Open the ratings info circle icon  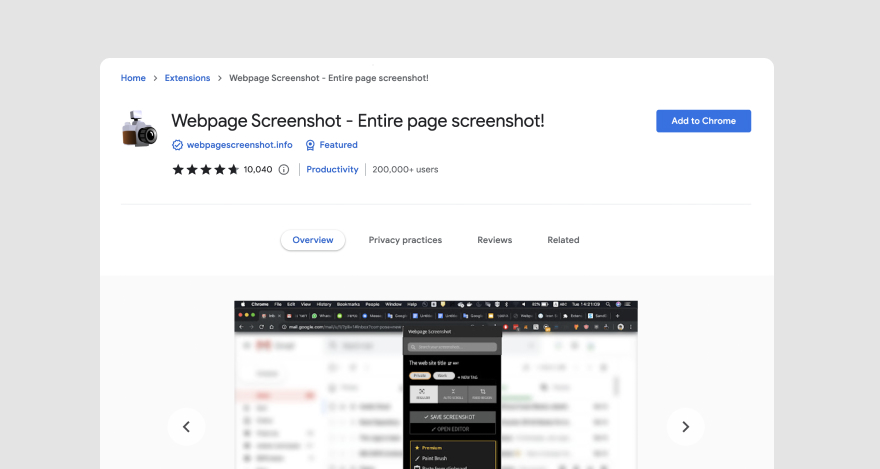[284, 169]
